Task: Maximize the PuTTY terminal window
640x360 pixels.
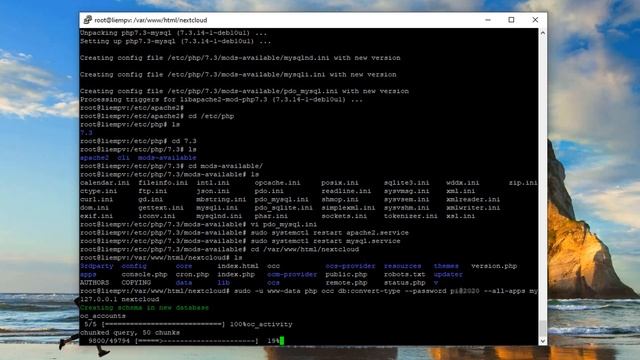Action: (511, 20)
